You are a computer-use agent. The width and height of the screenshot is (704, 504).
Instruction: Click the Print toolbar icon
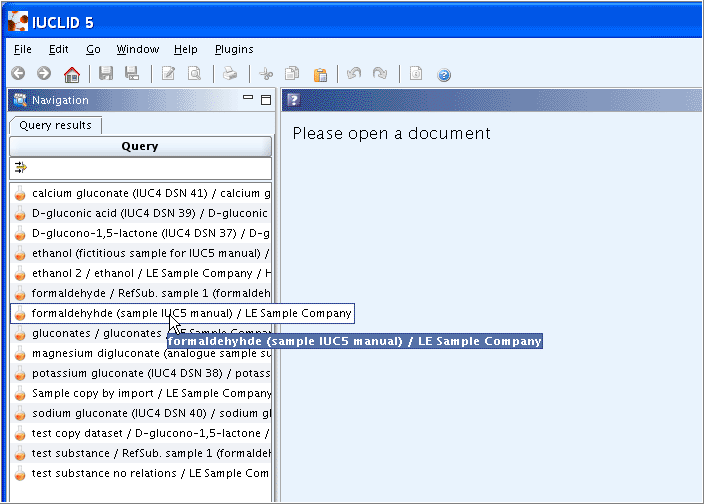tap(230, 73)
